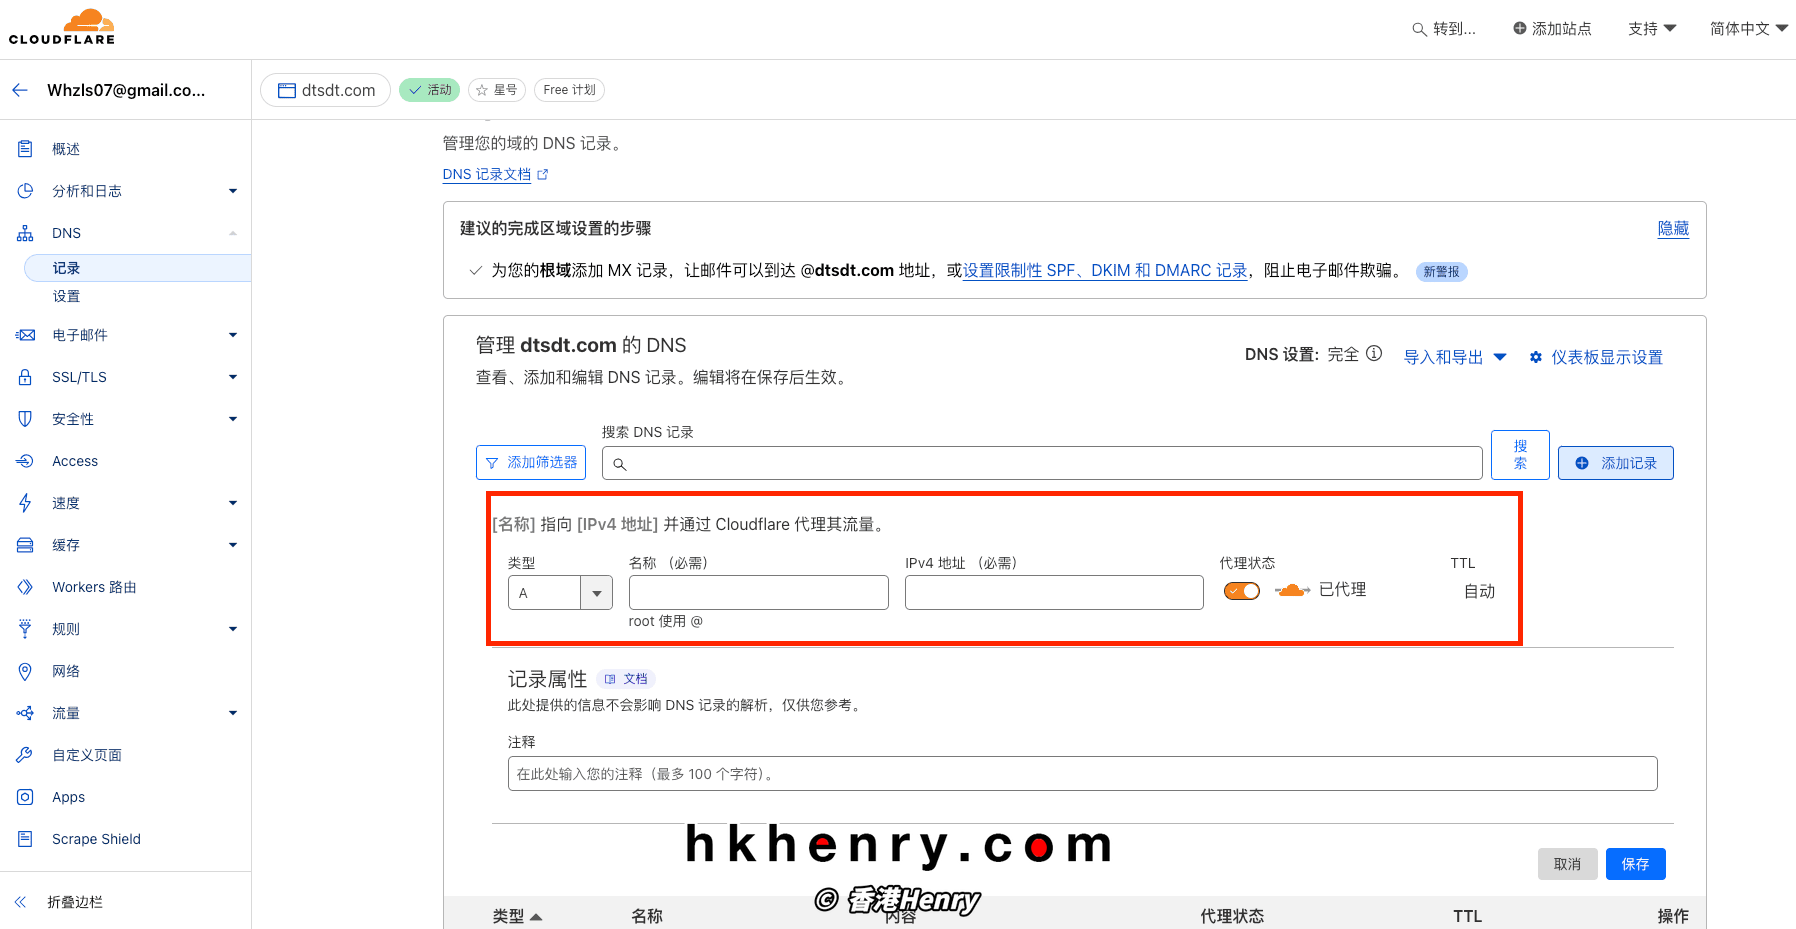Click the SSL/TLS lock icon in sidebar
The image size is (1796, 929).
[25, 377]
